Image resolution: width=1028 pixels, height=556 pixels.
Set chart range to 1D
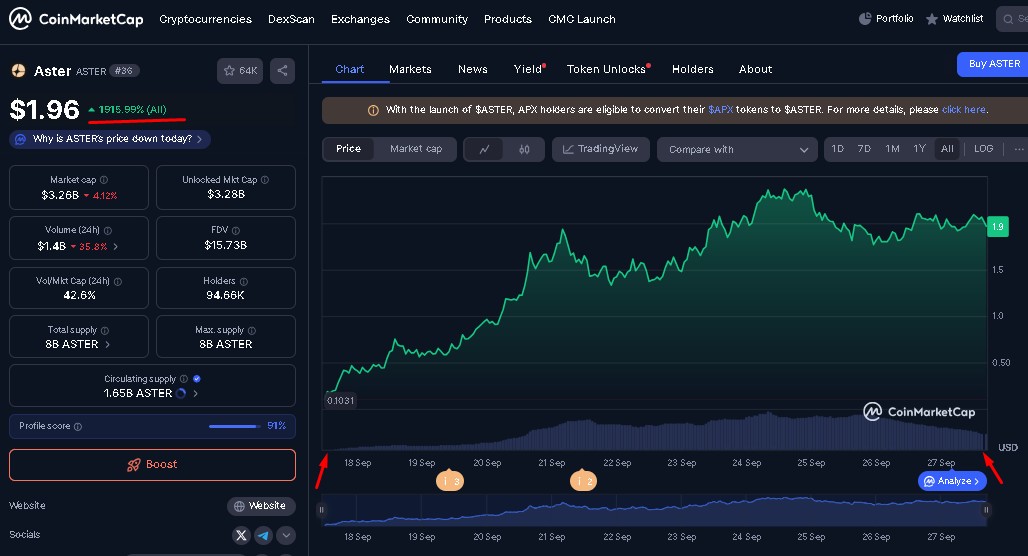coord(837,149)
